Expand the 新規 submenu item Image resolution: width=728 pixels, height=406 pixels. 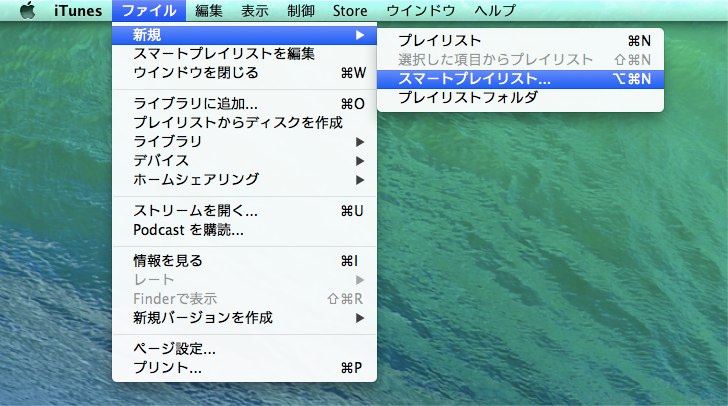click(x=244, y=35)
